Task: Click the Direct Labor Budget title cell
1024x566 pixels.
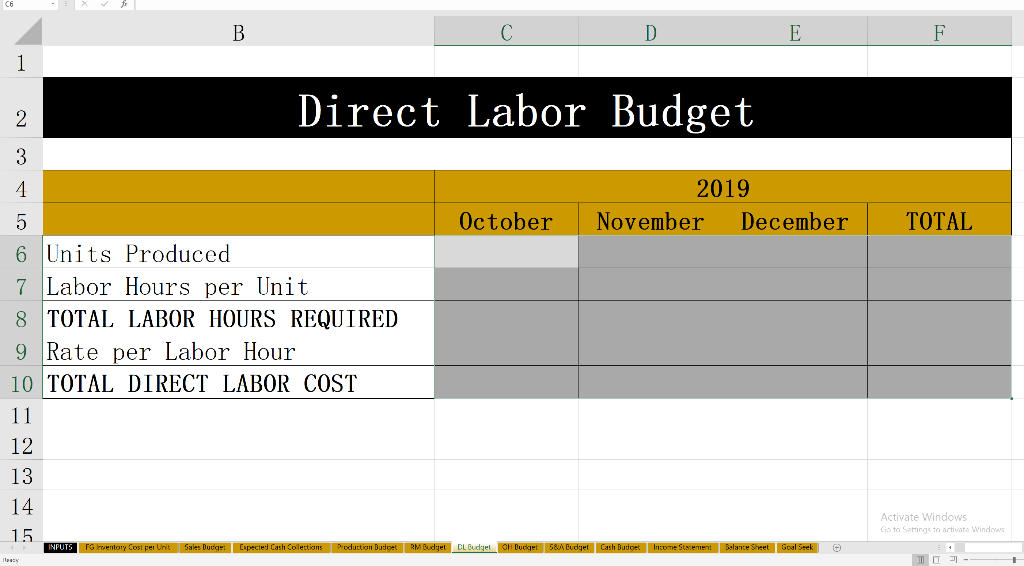Action: pyautogui.click(x=527, y=108)
